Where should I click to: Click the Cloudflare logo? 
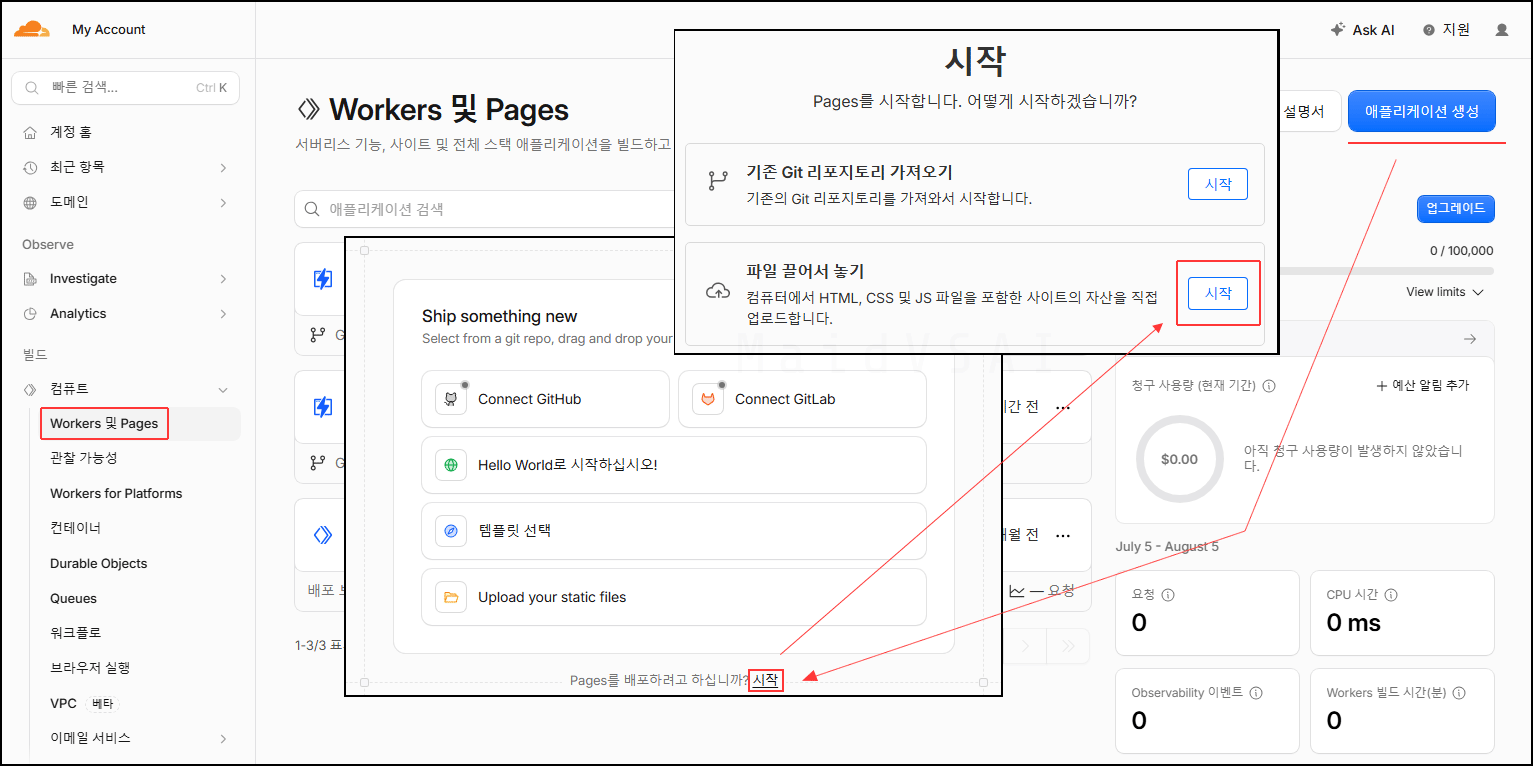click(32, 29)
